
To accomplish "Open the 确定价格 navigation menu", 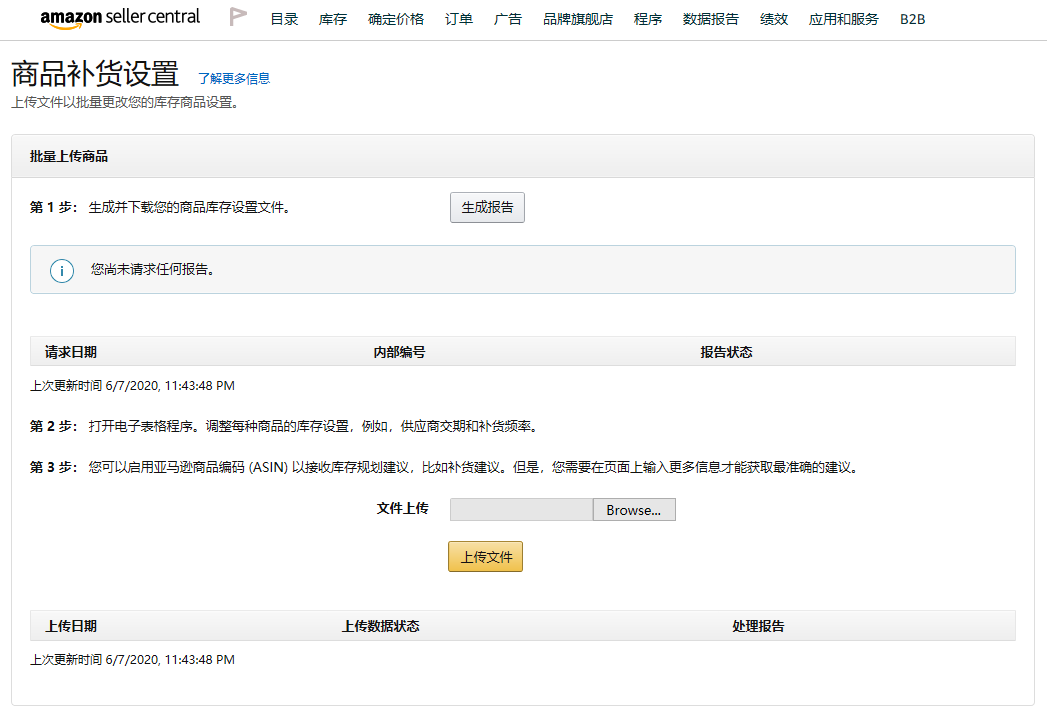I will [x=396, y=17].
